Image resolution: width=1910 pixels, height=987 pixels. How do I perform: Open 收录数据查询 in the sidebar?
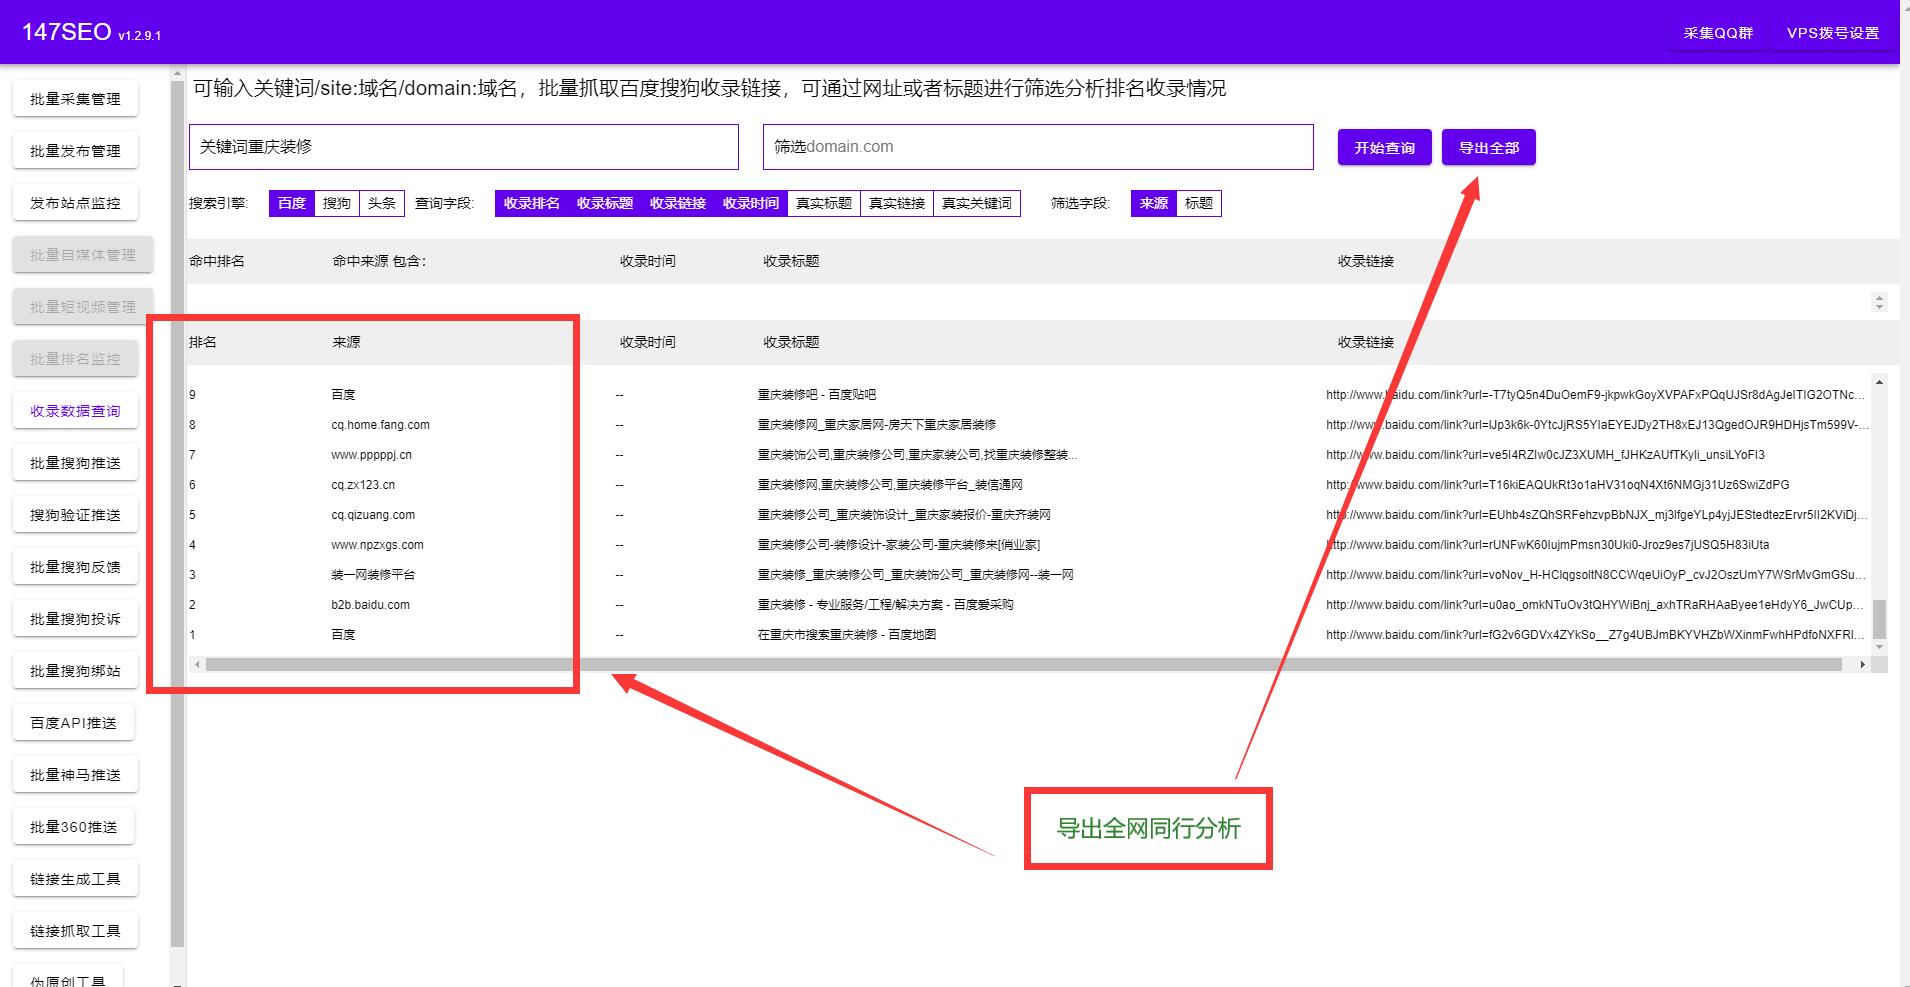(x=75, y=410)
